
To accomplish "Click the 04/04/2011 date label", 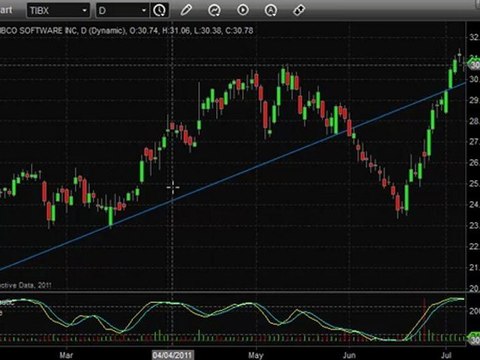I will click(172, 355).
